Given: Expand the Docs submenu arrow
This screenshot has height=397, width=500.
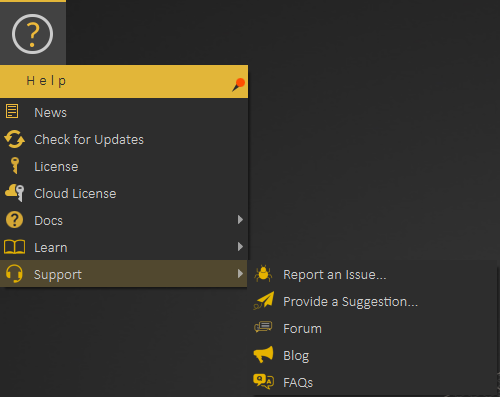Looking at the screenshot, I should (x=240, y=220).
